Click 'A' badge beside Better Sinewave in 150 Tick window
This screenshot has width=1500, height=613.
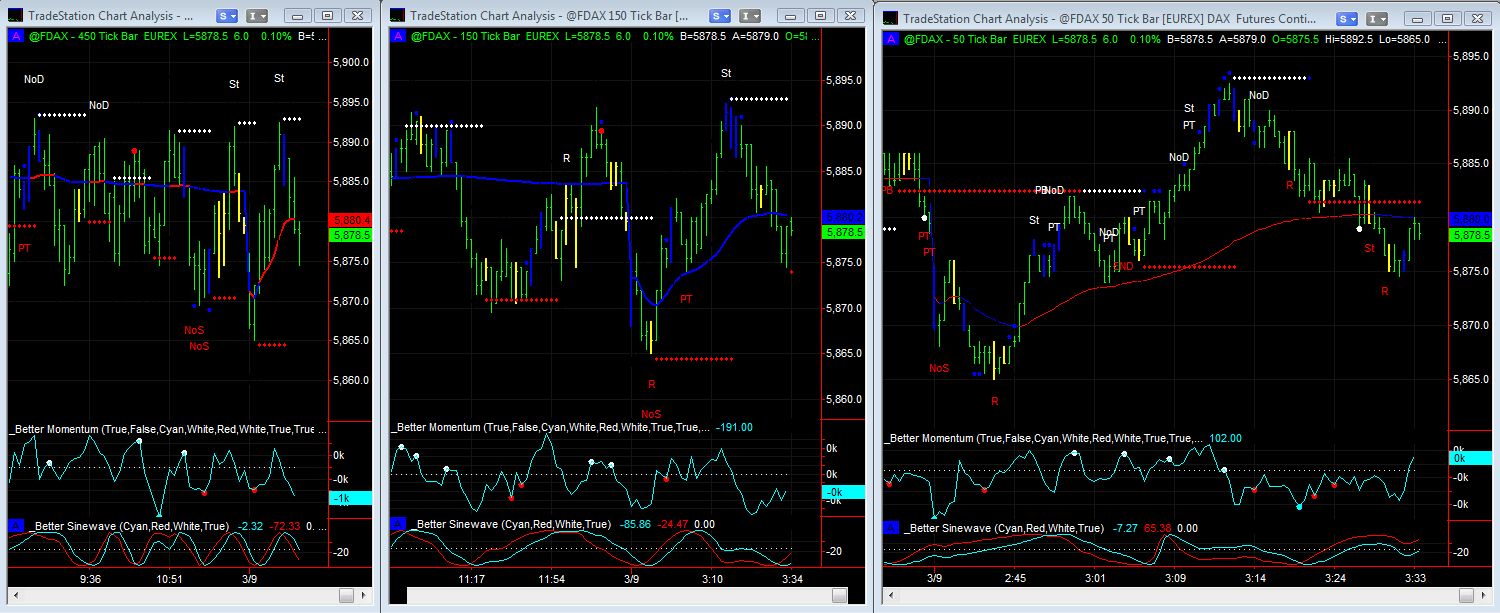click(398, 524)
